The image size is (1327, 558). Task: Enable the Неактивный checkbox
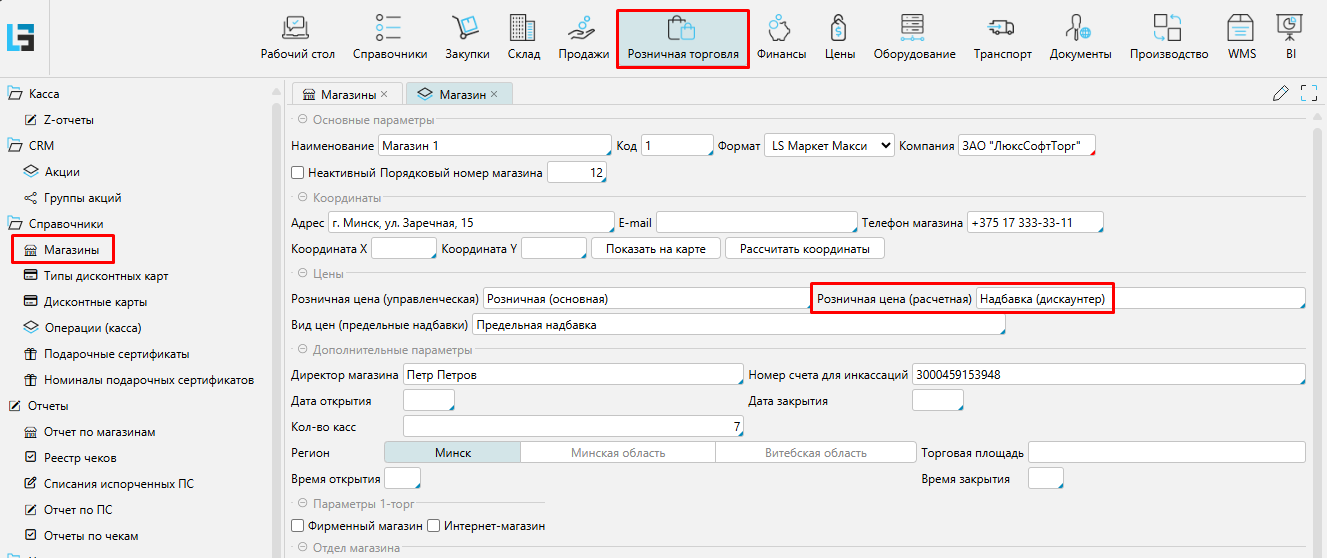297,173
